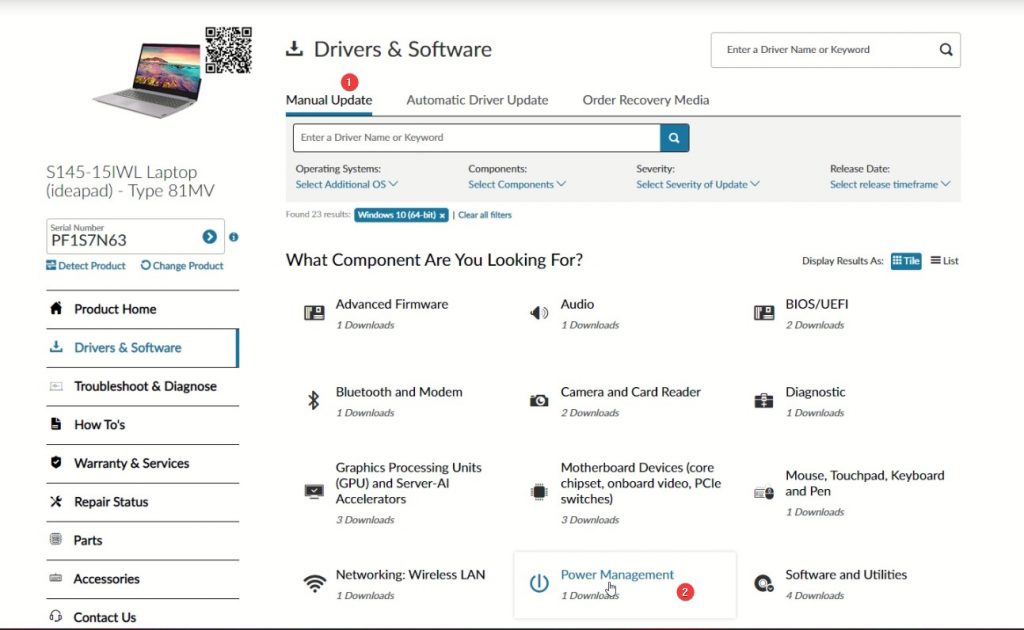Click the Clear all filters link
The width and height of the screenshot is (1024, 630).
point(484,215)
